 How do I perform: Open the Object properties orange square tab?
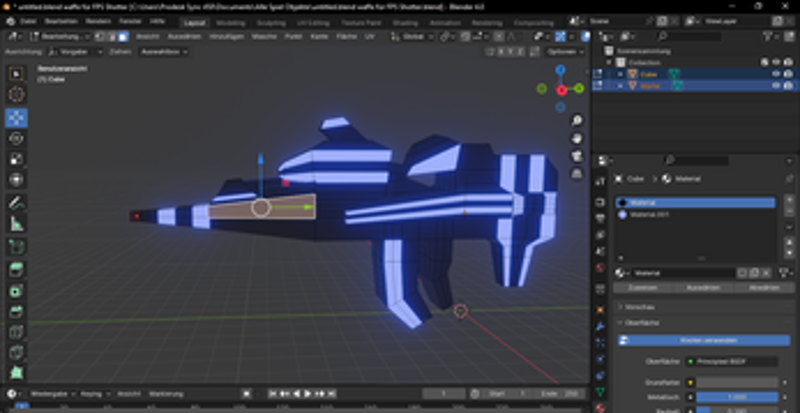601,309
